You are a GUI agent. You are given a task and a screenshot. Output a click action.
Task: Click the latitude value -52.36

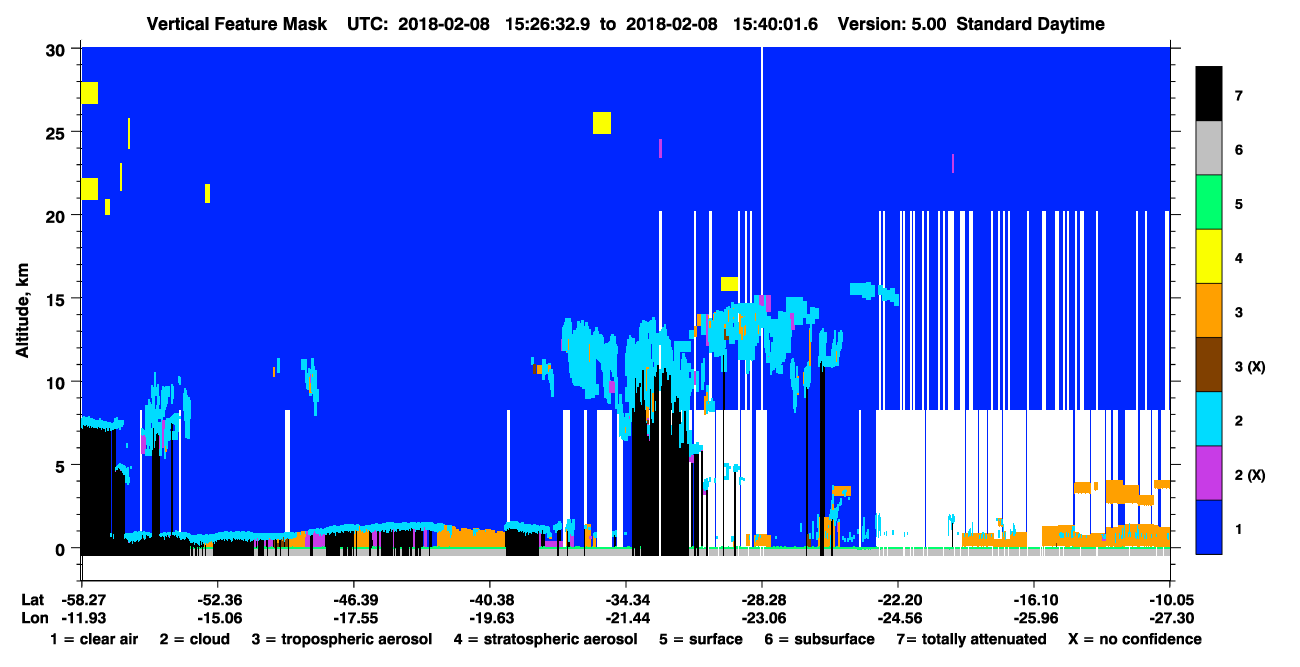click(x=217, y=600)
